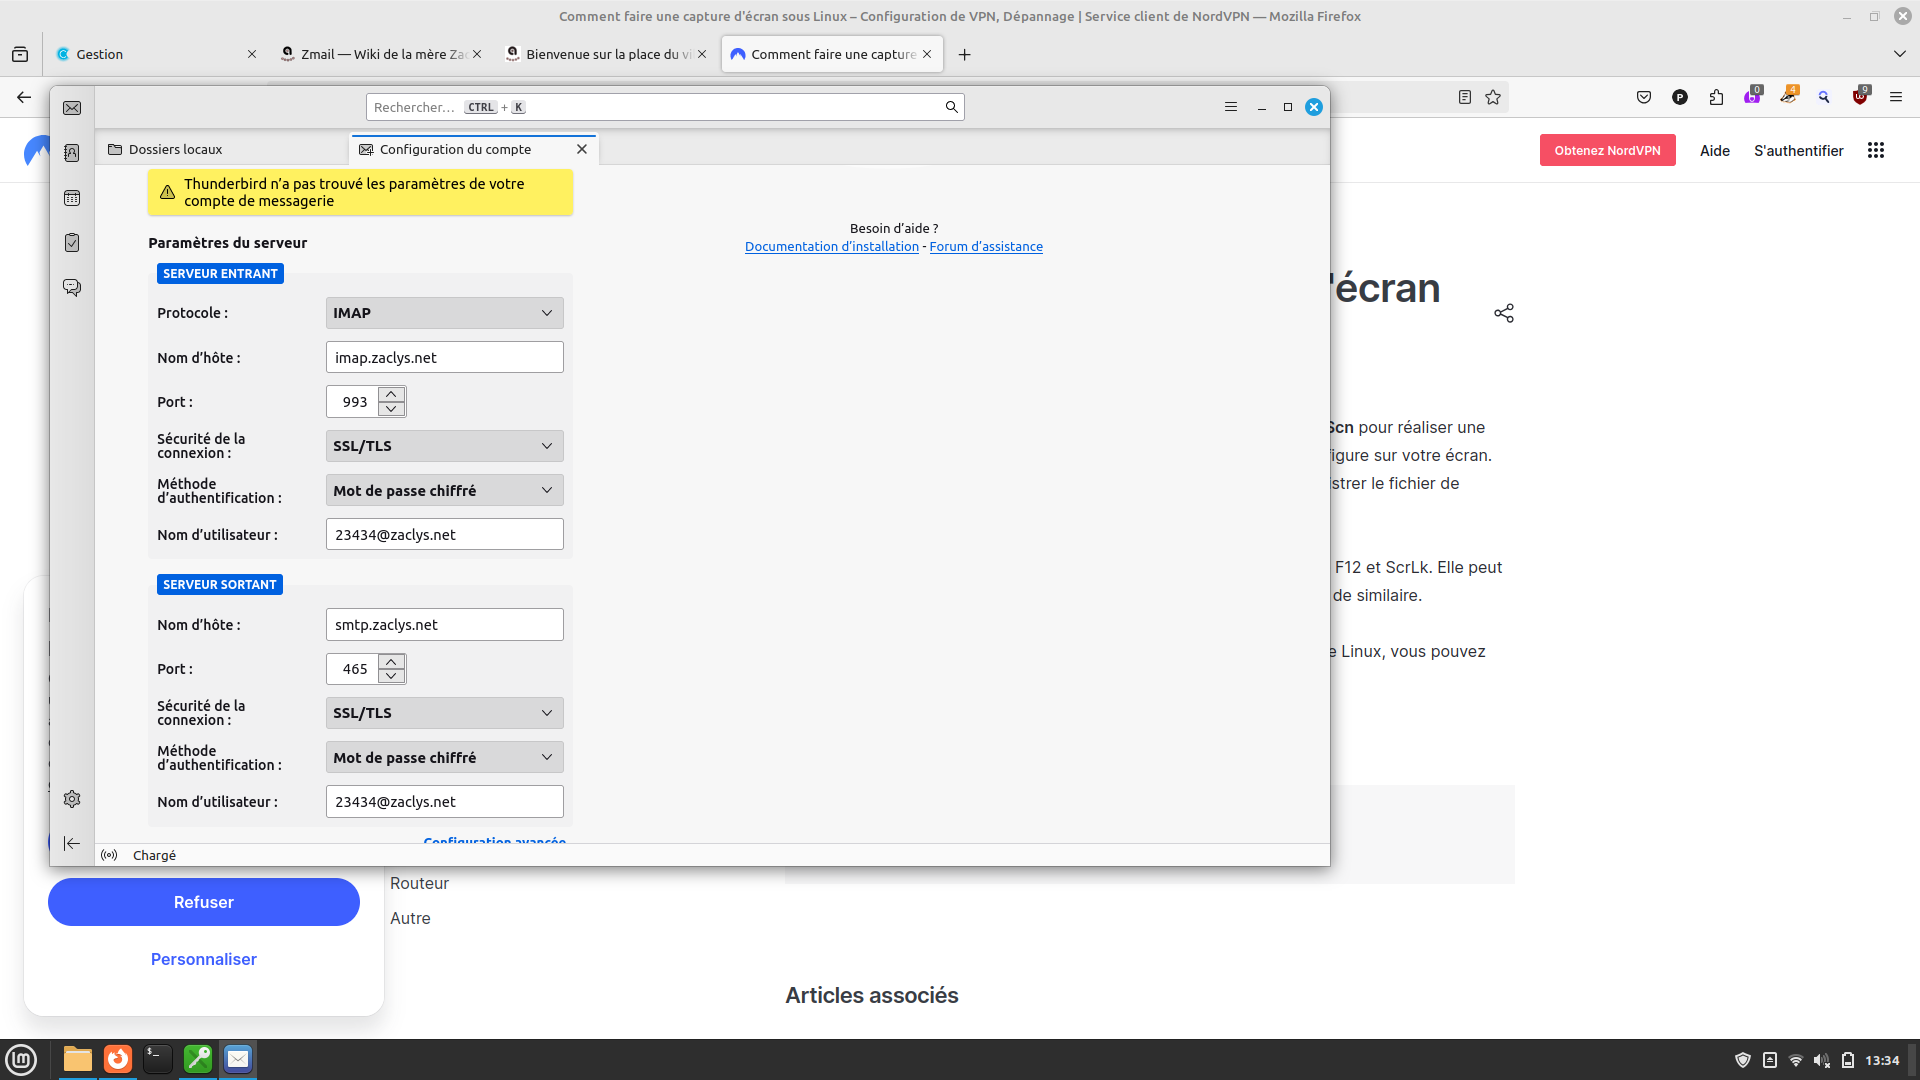Increase the incoming port 993 stepper

[x=392, y=394]
